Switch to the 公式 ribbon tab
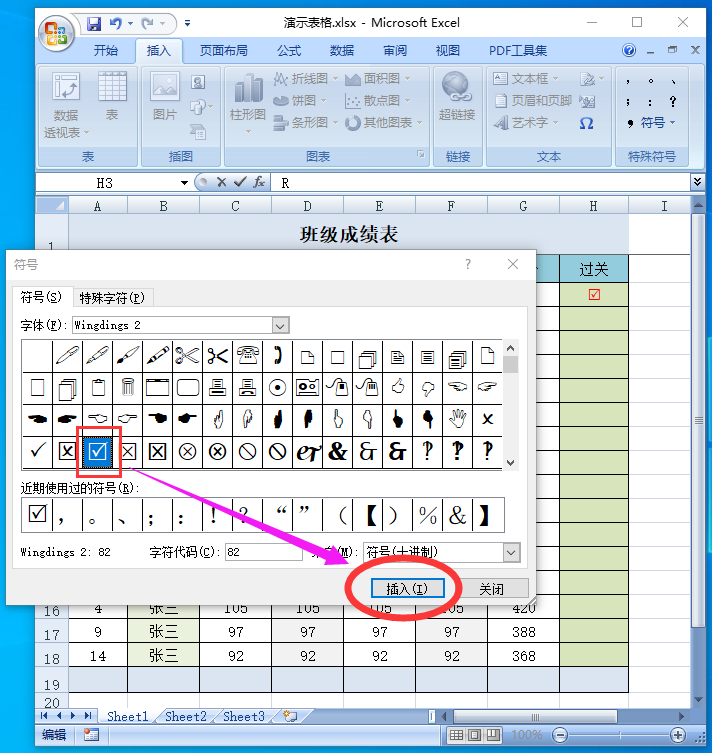 pos(289,50)
